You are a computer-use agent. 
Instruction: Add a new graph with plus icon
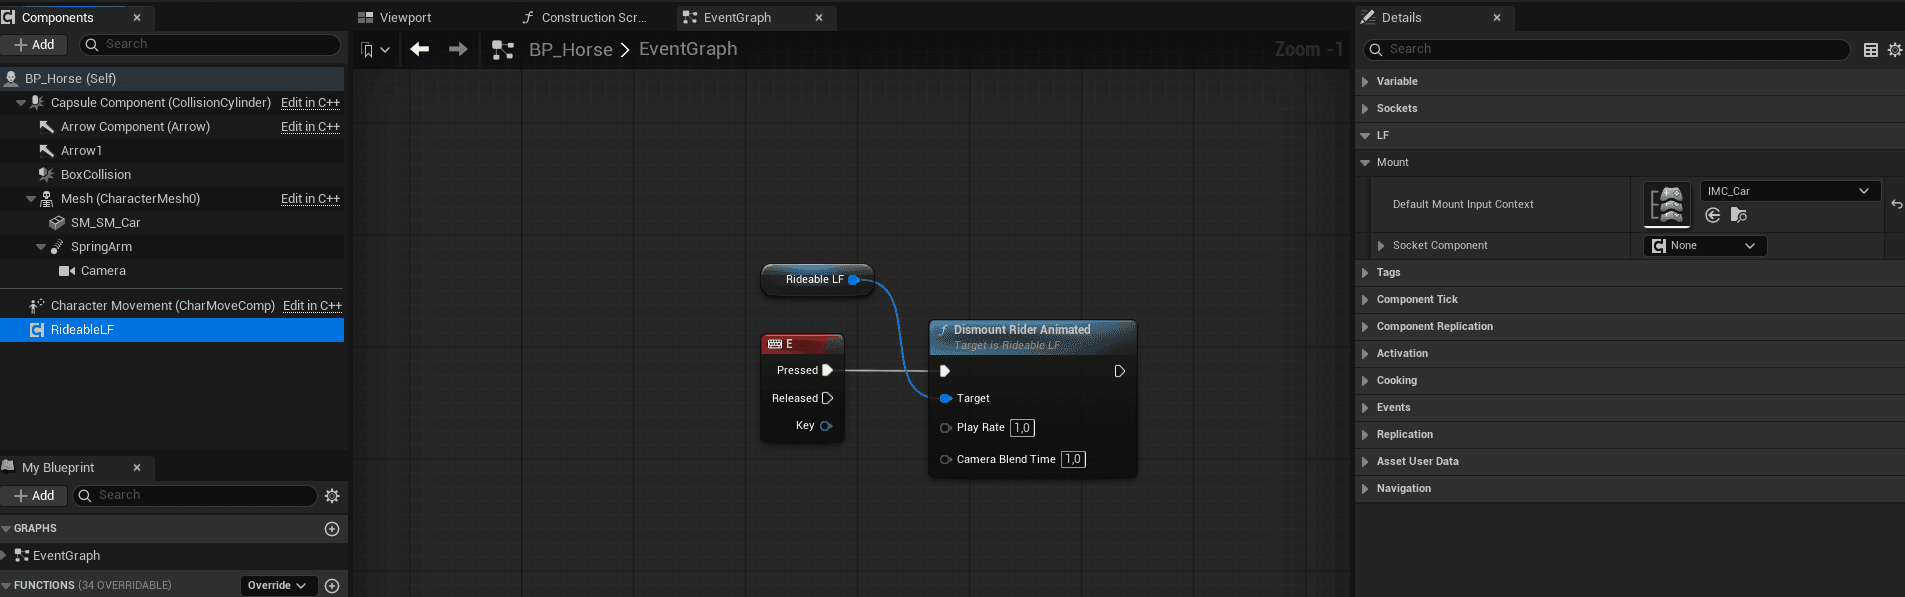coord(332,529)
